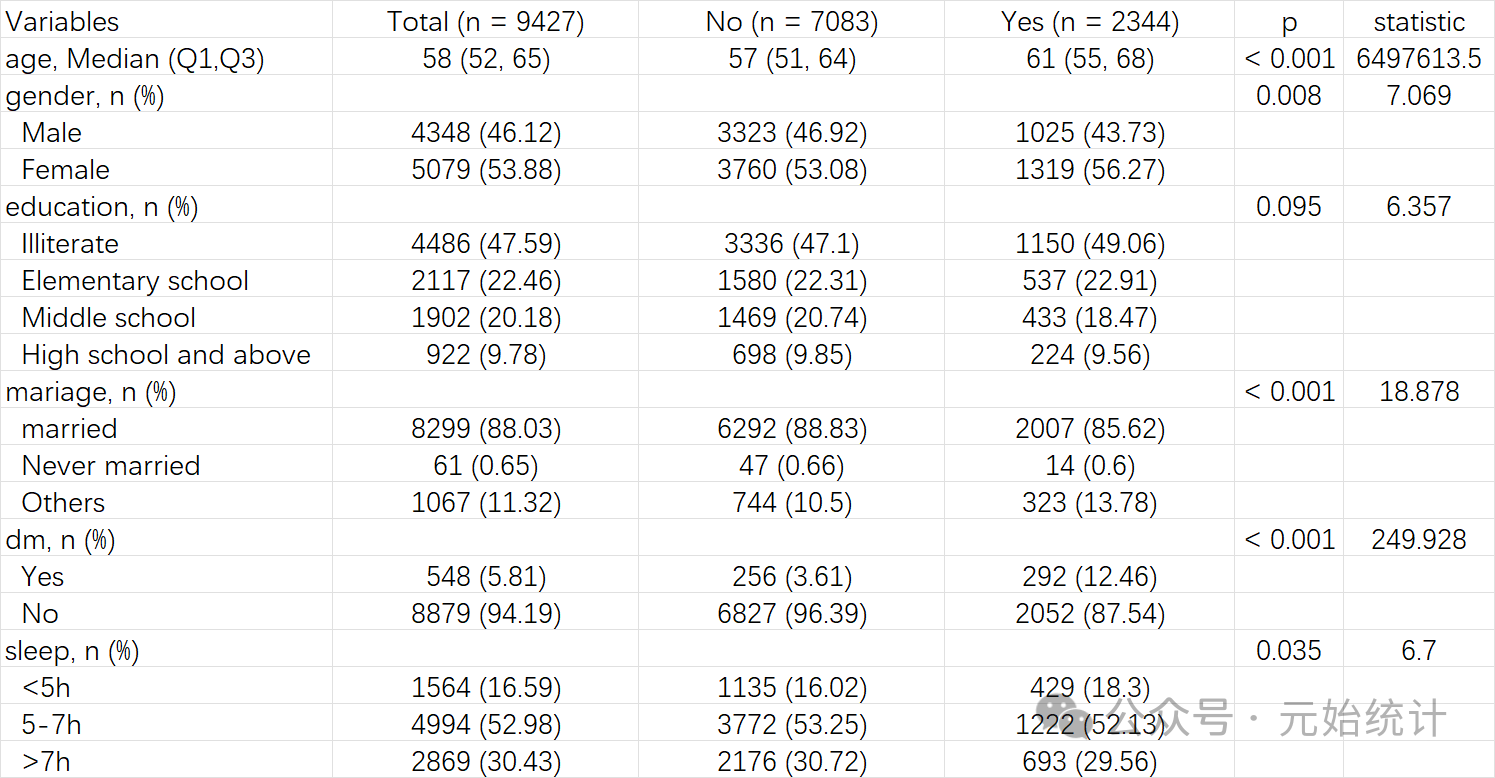Click the "Total (n = 9427)" column header
The image size is (1495, 778).
(486, 22)
